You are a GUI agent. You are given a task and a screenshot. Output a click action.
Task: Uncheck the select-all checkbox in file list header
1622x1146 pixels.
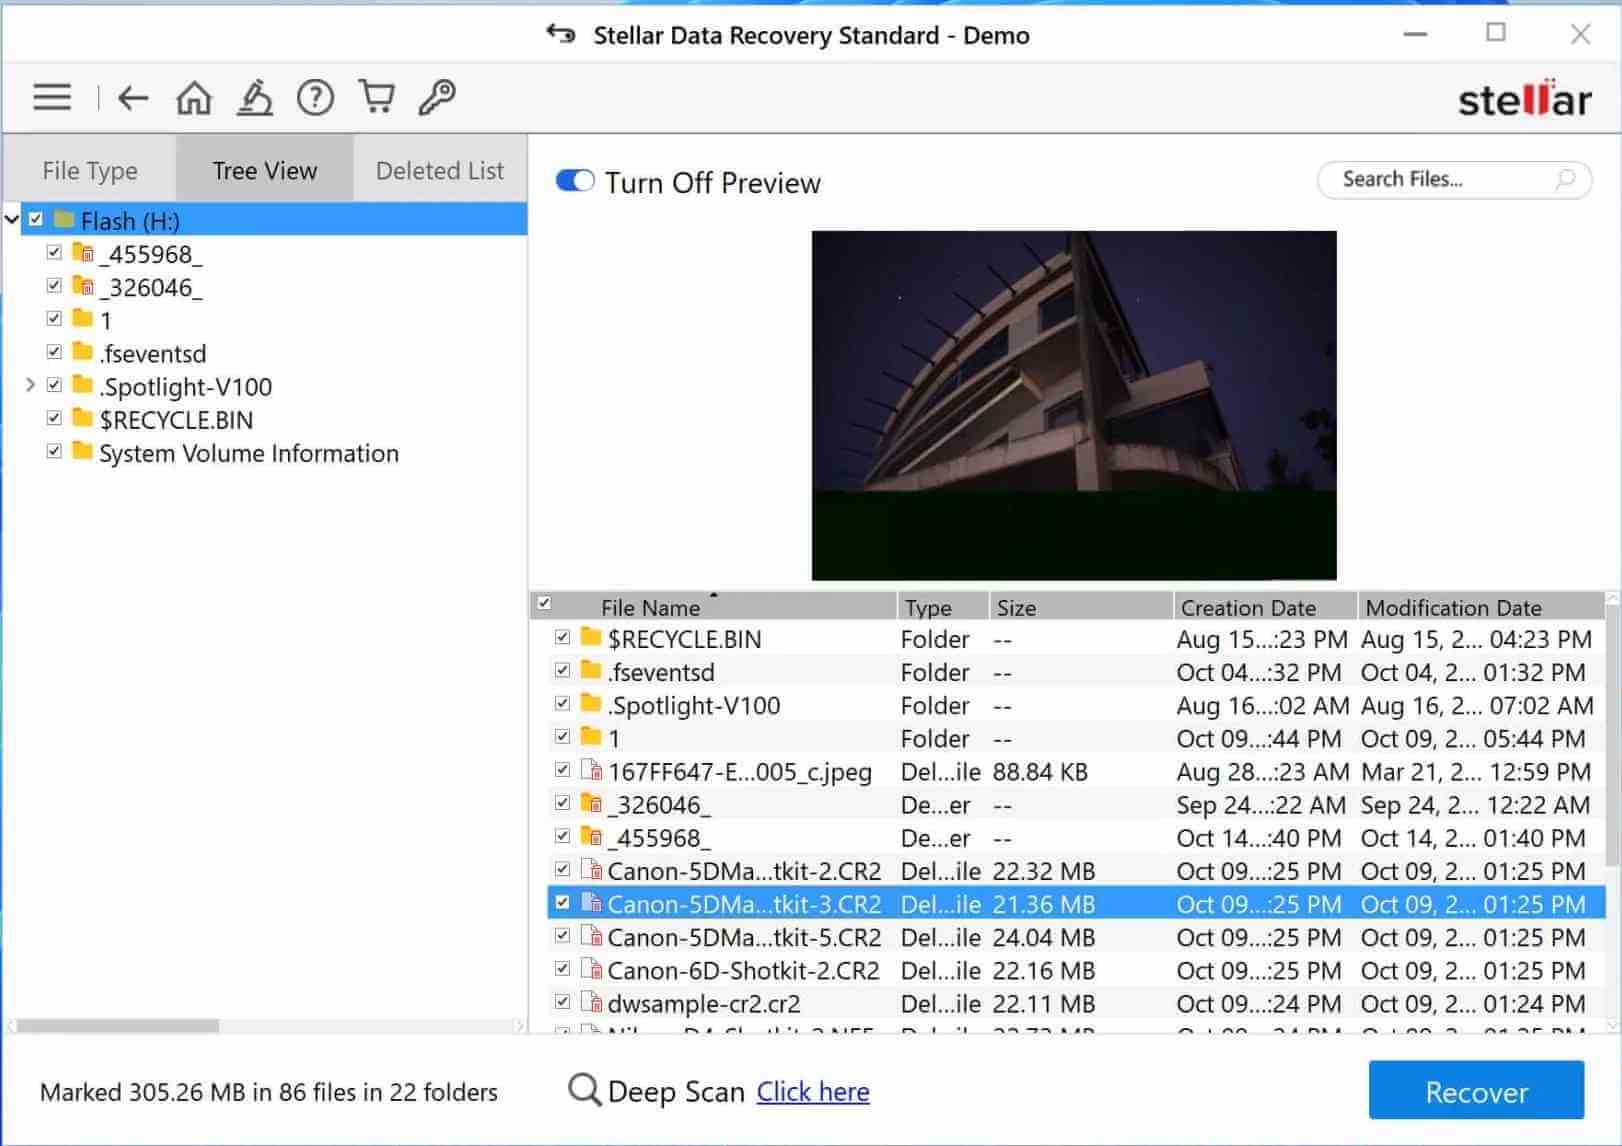click(x=544, y=603)
